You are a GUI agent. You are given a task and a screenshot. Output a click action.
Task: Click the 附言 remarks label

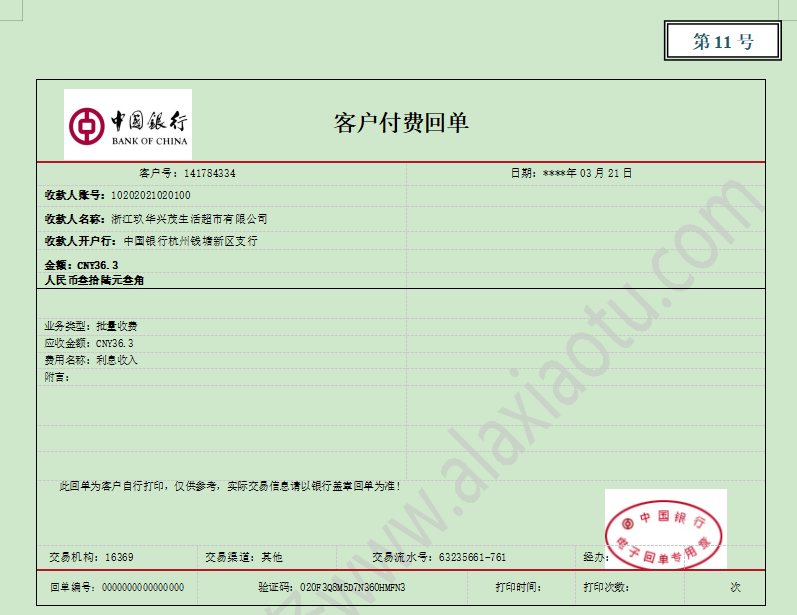pyautogui.click(x=56, y=377)
